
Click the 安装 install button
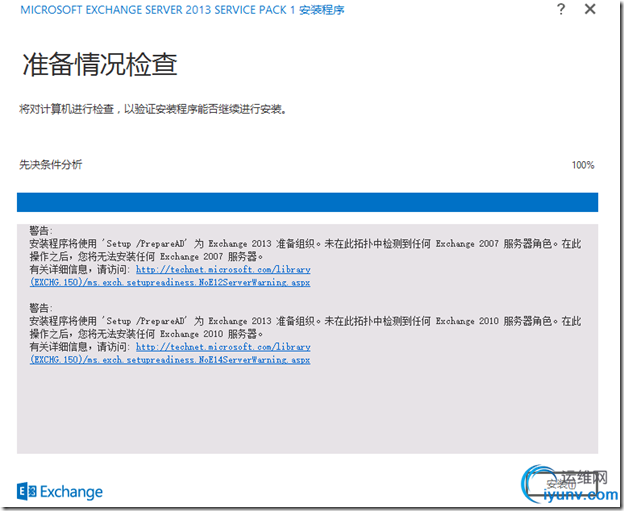pyautogui.click(x=562, y=484)
